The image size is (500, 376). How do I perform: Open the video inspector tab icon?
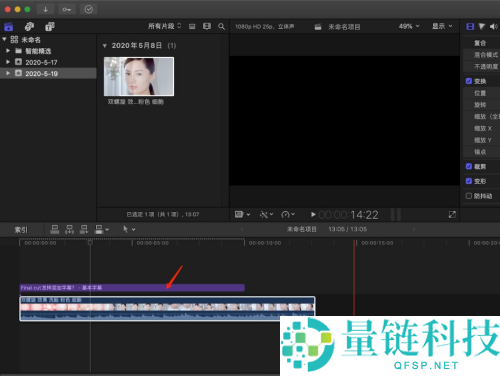[470, 26]
